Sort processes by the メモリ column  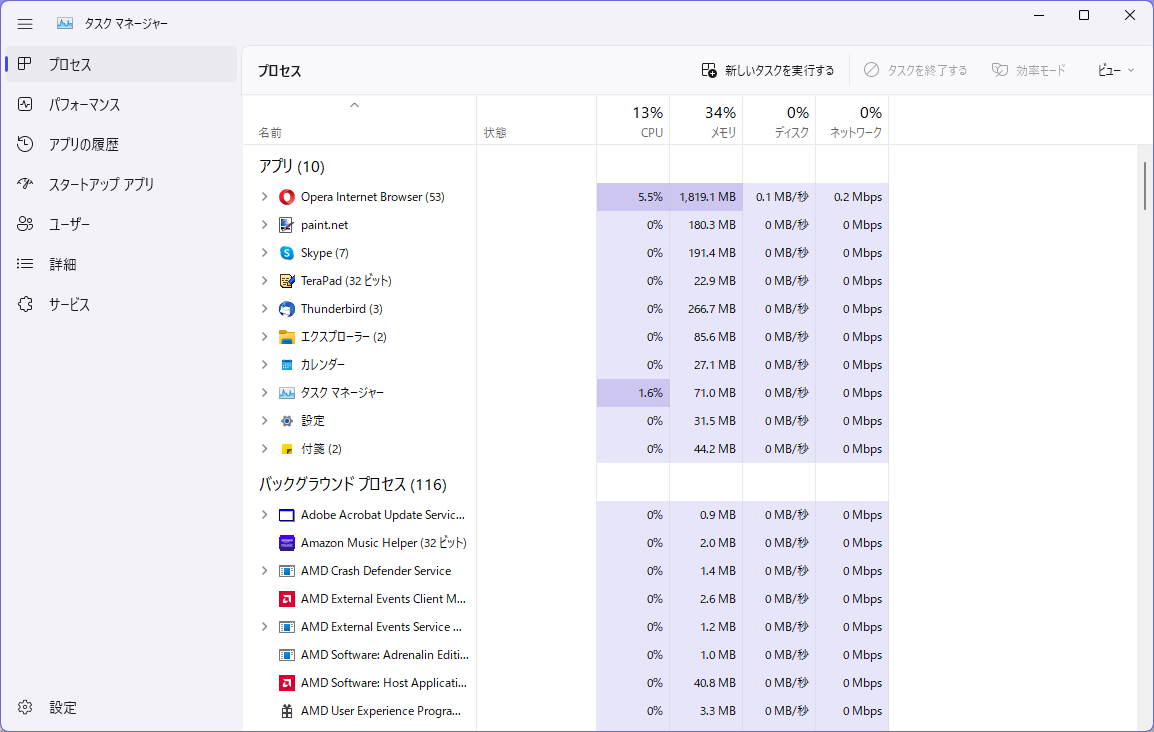(x=706, y=120)
